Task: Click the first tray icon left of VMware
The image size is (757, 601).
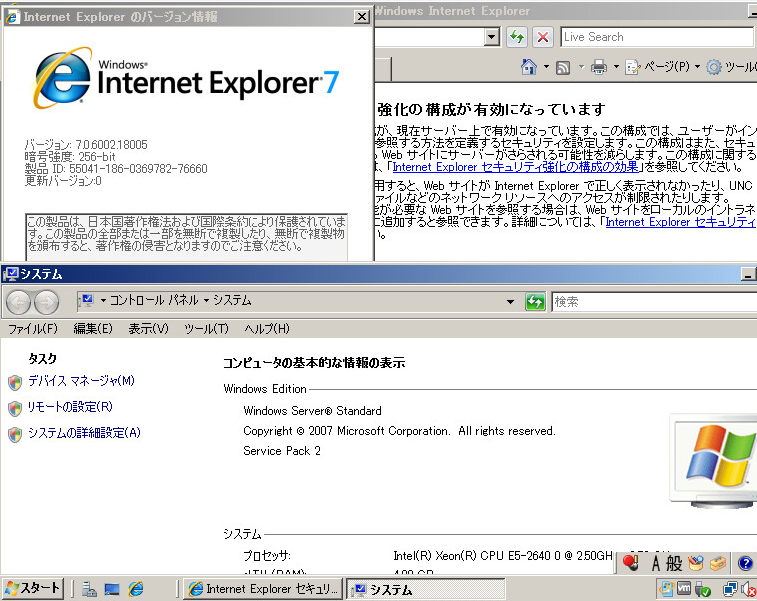Action: click(x=667, y=588)
